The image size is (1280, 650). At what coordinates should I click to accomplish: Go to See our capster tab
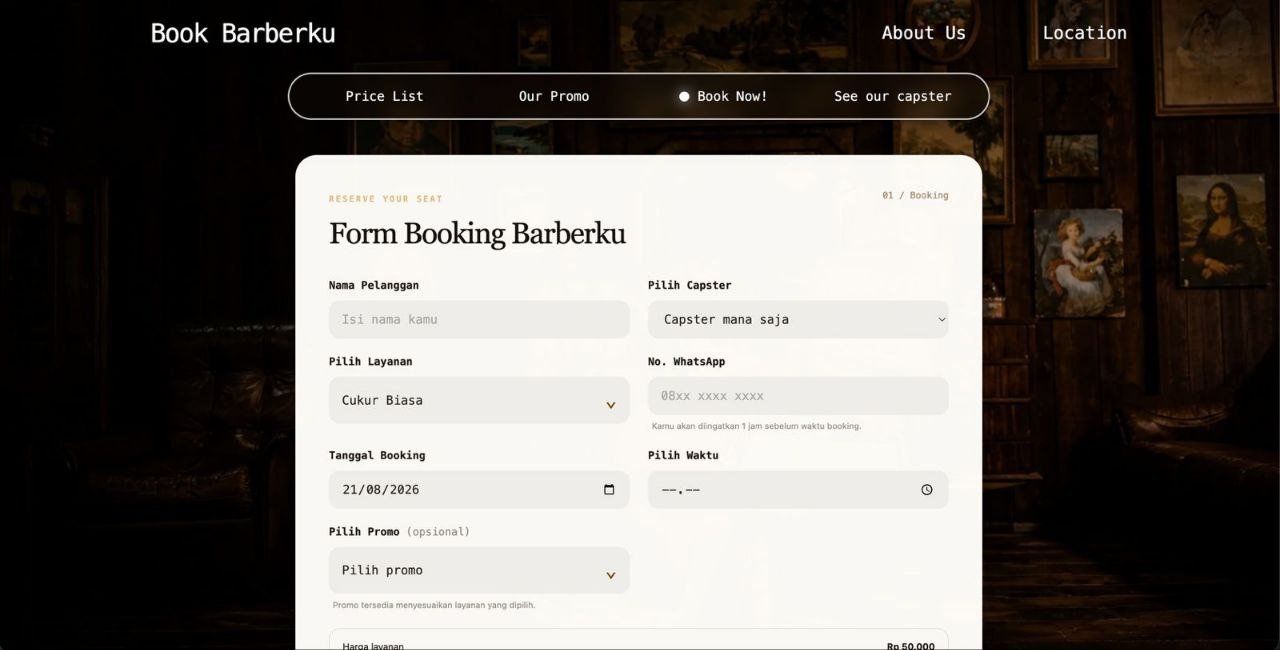893,96
